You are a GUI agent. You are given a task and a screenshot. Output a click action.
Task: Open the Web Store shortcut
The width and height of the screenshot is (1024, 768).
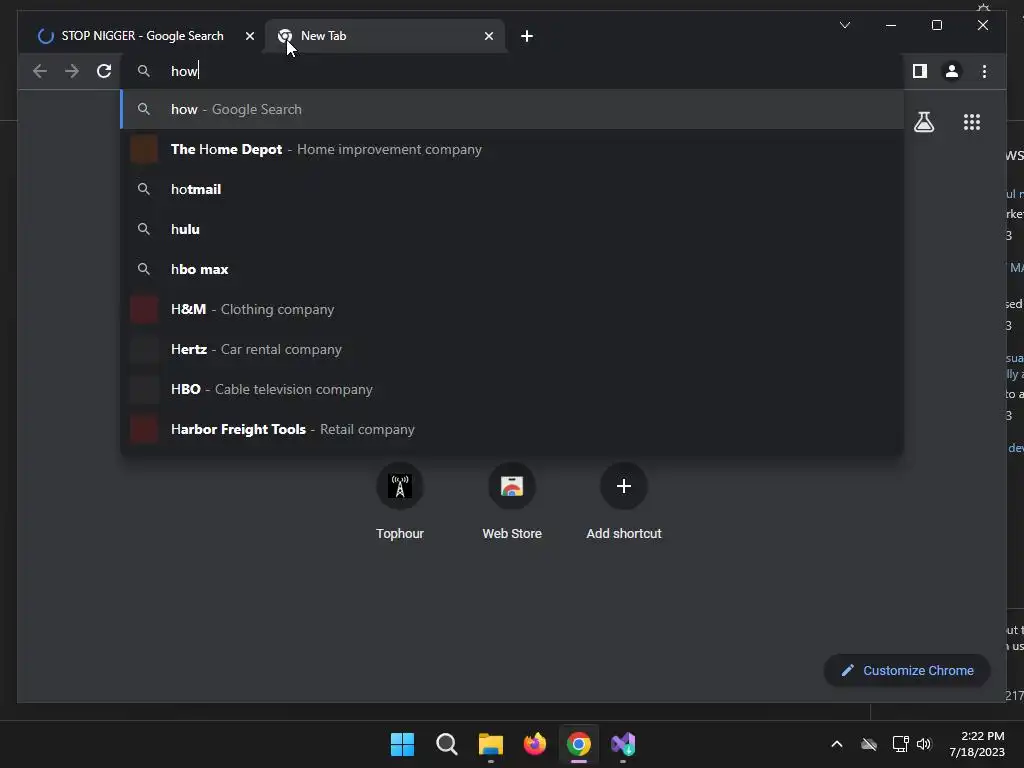click(x=512, y=502)
